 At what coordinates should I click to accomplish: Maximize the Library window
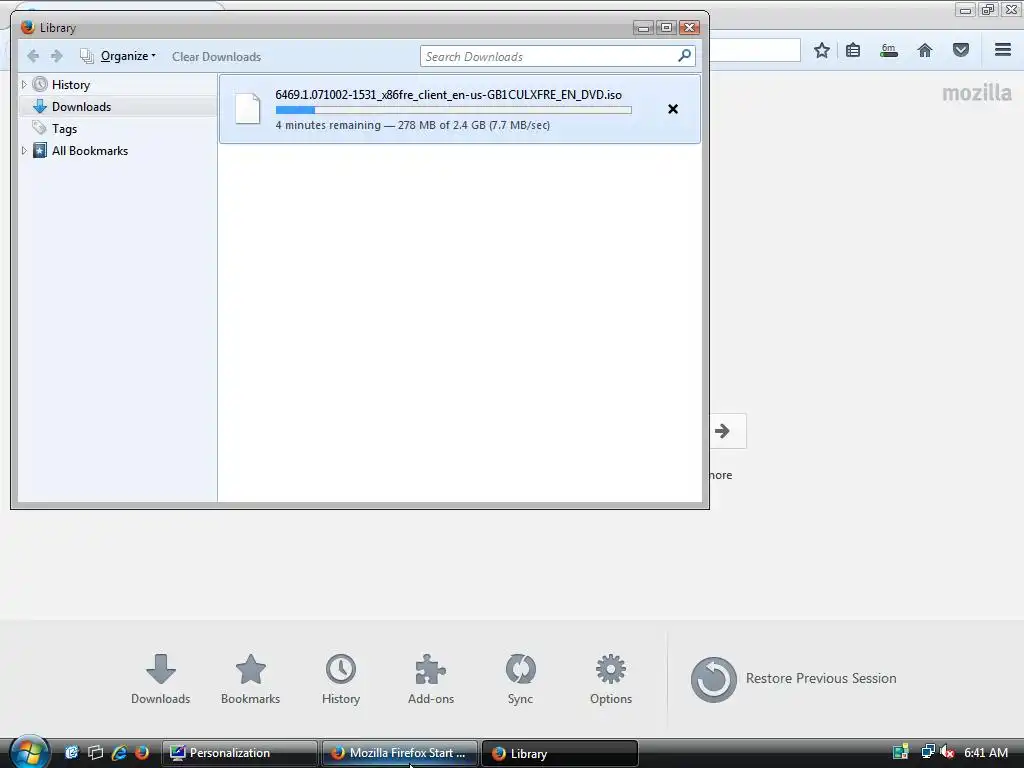(x=666, y=27)
